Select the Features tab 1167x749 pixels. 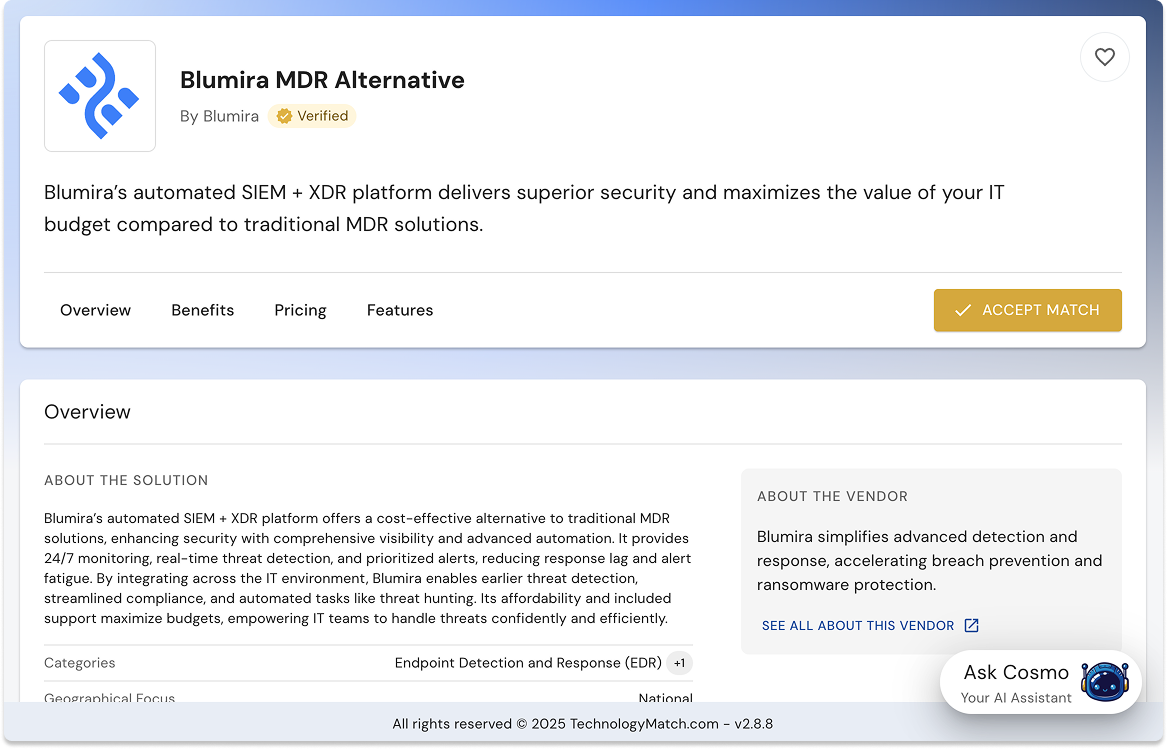400,310
